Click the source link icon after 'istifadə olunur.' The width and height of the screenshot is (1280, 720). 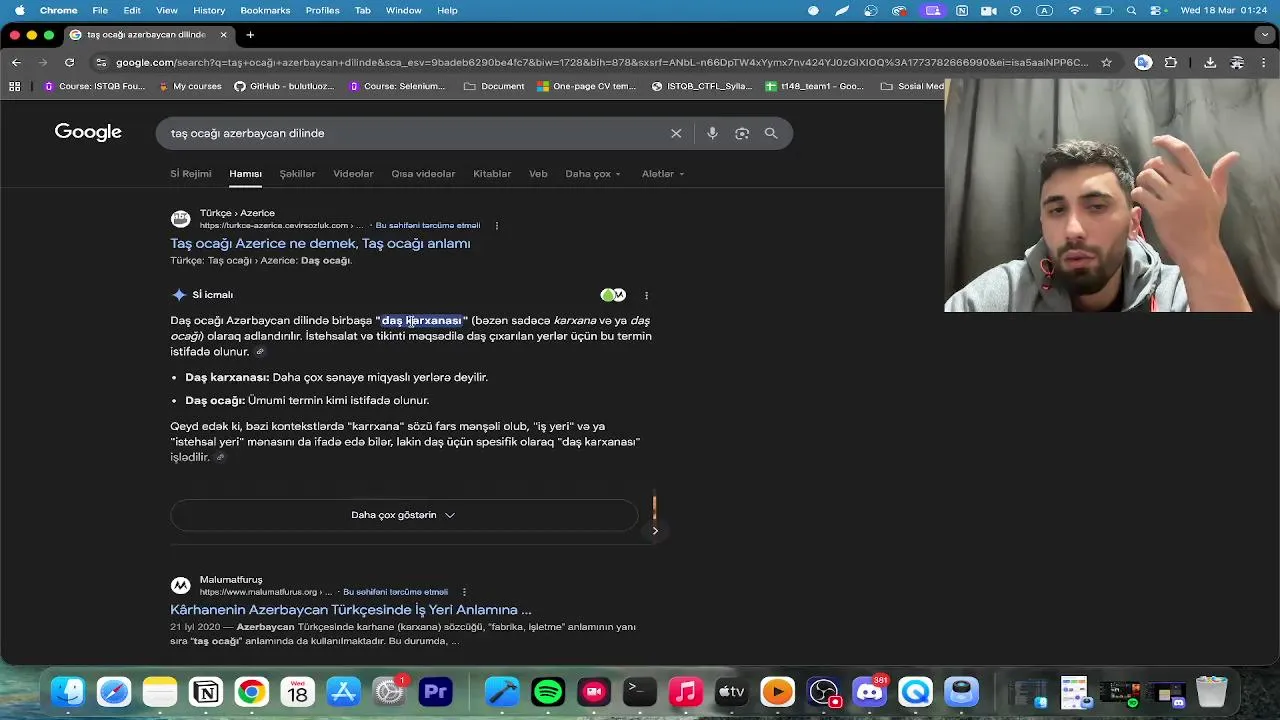click(260, 352)
